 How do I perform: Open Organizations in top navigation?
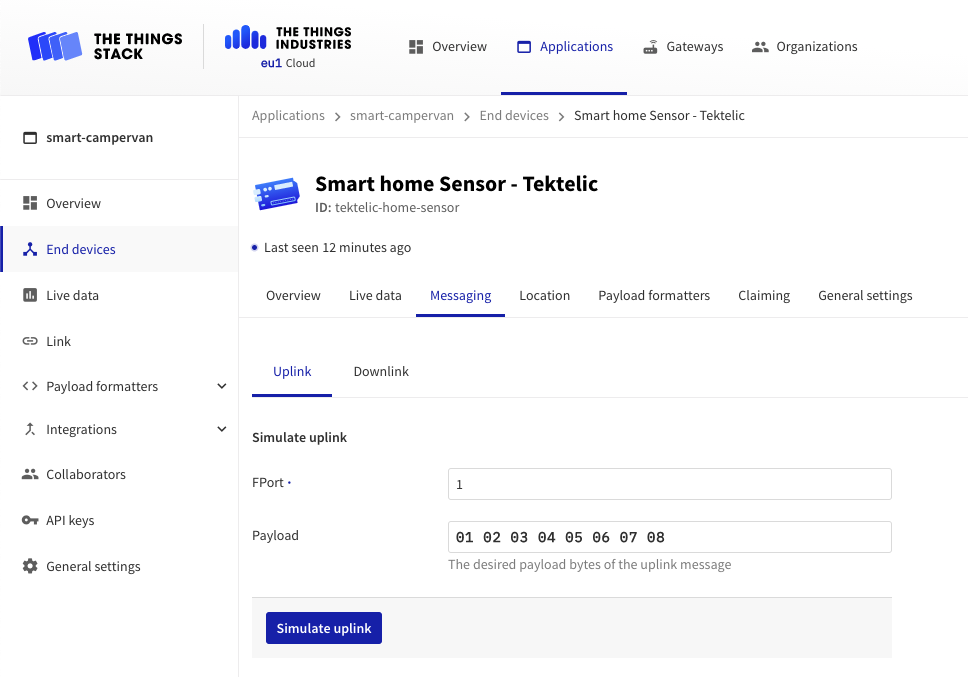pyautogui.click(x=804, y=46)
